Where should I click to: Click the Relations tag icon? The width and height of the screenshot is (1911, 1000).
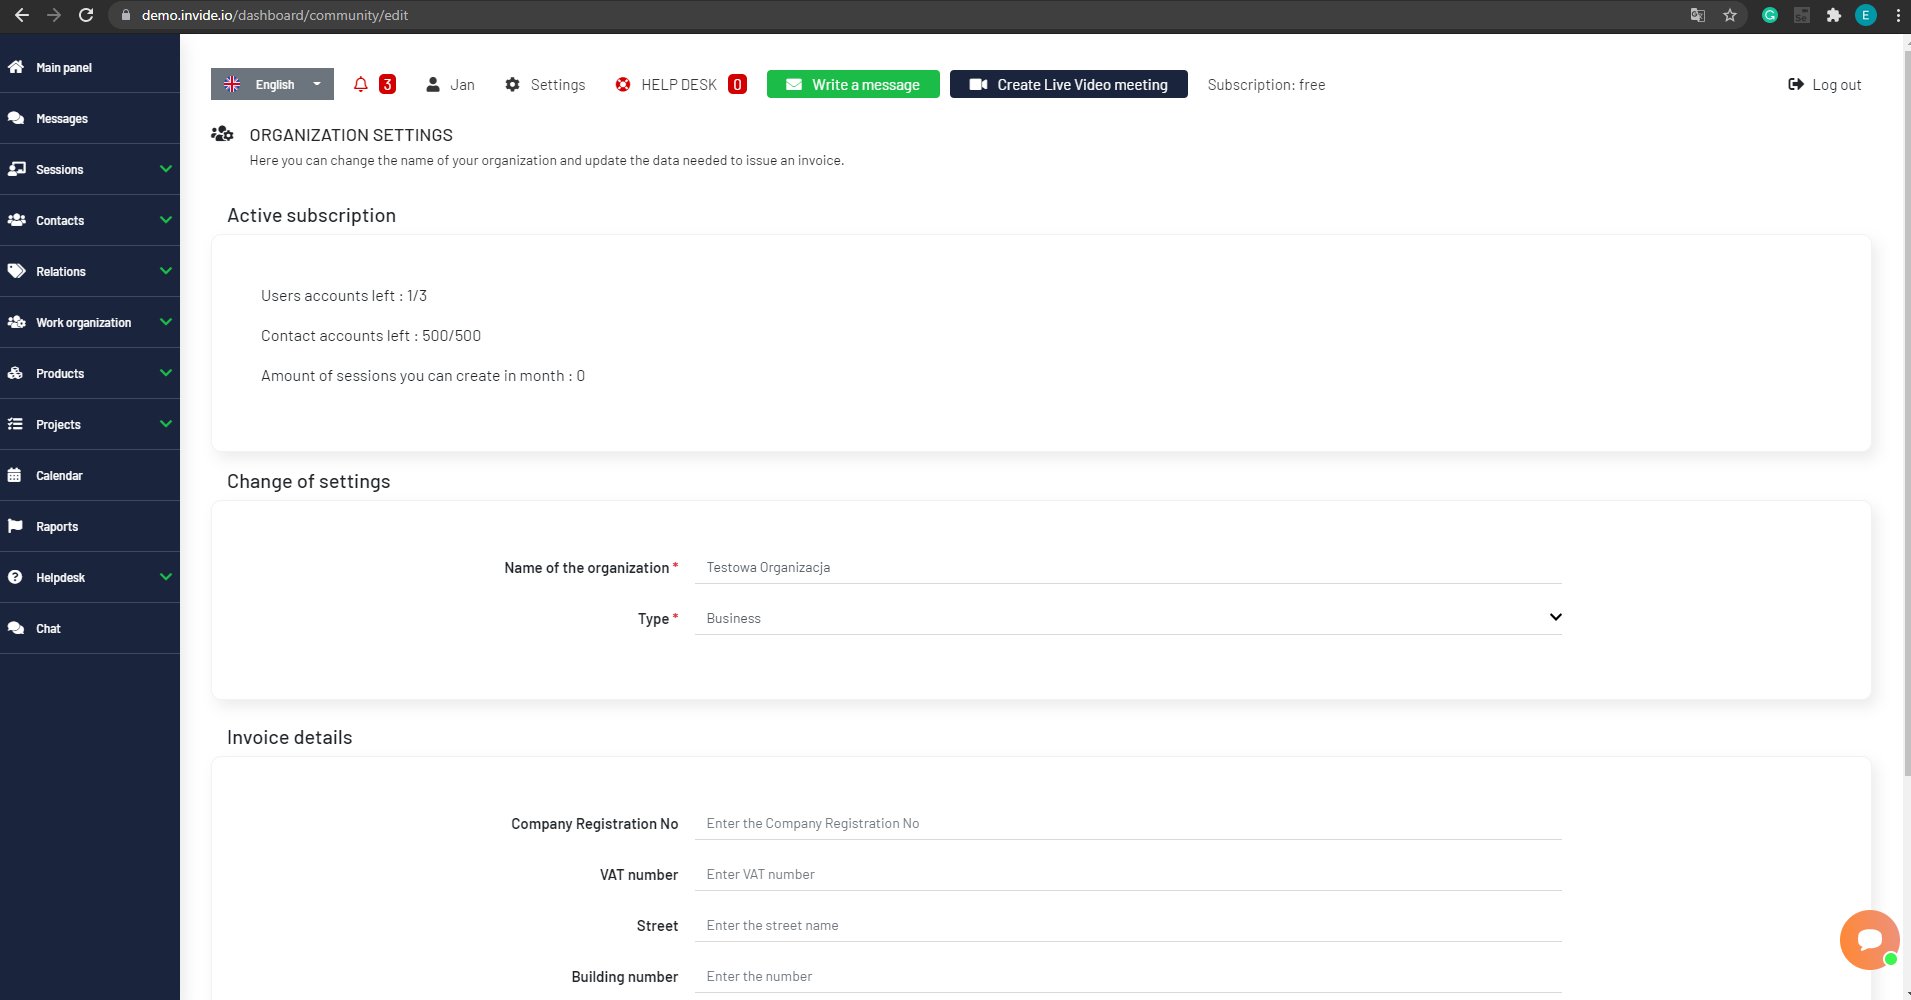[16, 271]
